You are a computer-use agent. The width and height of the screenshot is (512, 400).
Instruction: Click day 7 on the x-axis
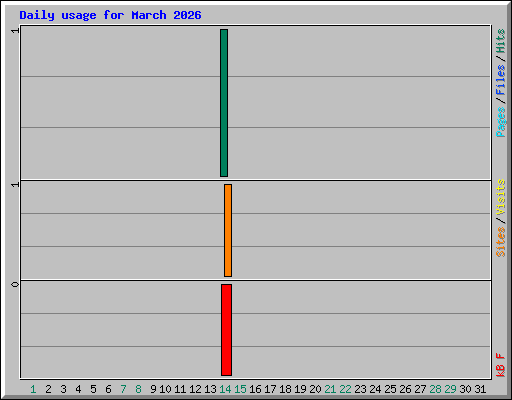coord(123,389)
